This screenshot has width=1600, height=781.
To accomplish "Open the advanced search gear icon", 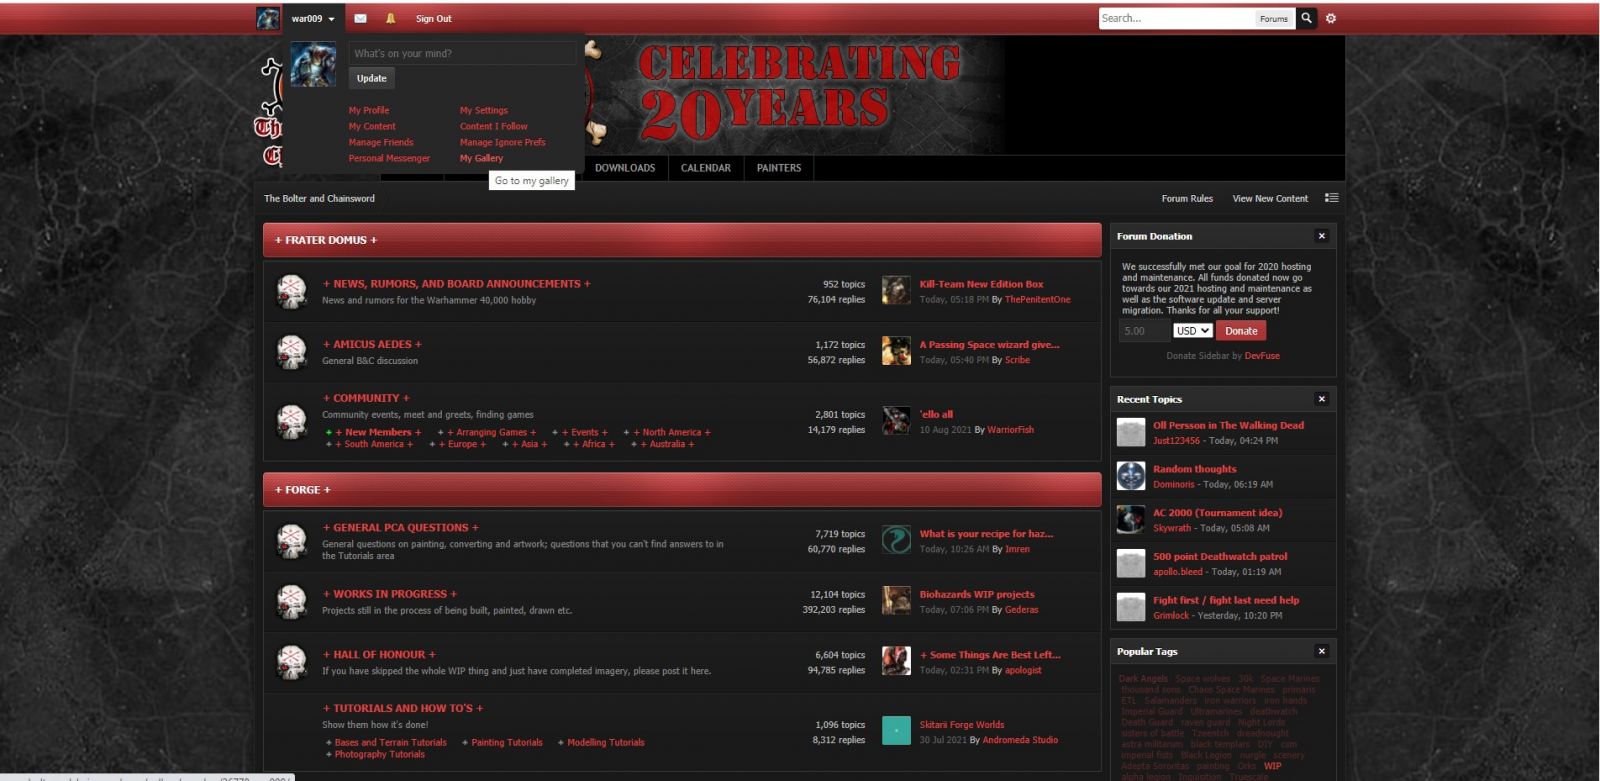I will (x=1330, y=18).
